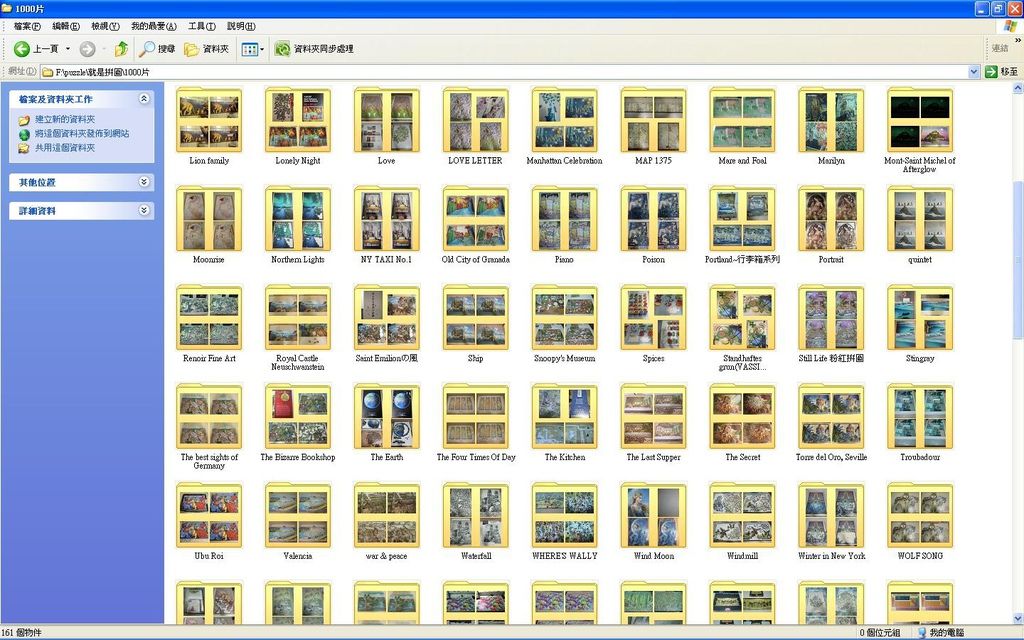Click the Mare and Foal label
The width and height of the screenshot is (1024, 640).
[742, 161]
